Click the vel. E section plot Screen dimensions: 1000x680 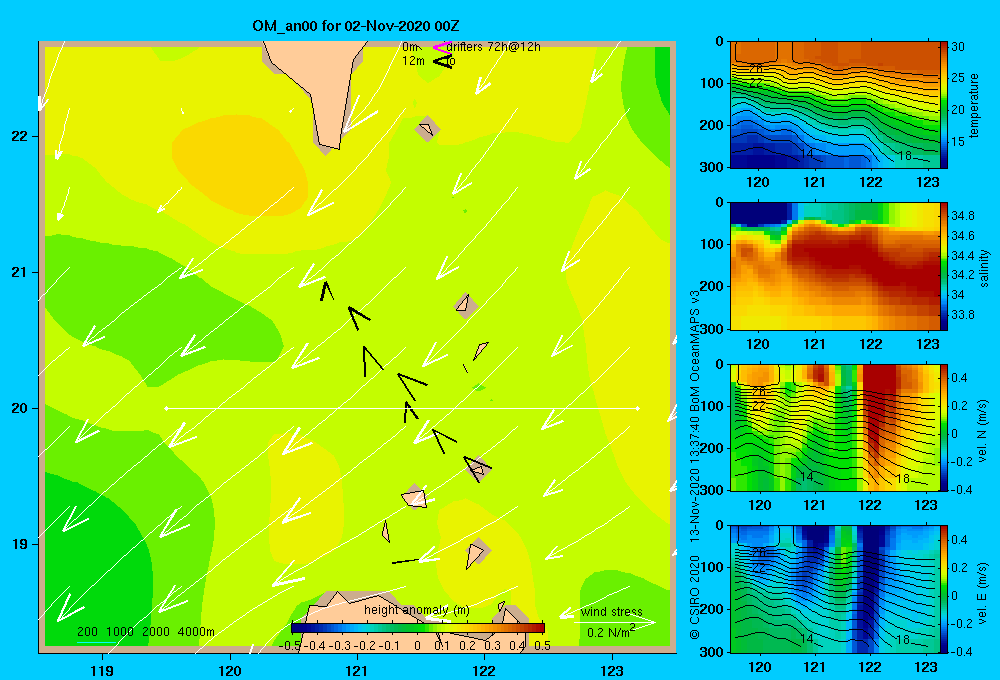point(835,589)
